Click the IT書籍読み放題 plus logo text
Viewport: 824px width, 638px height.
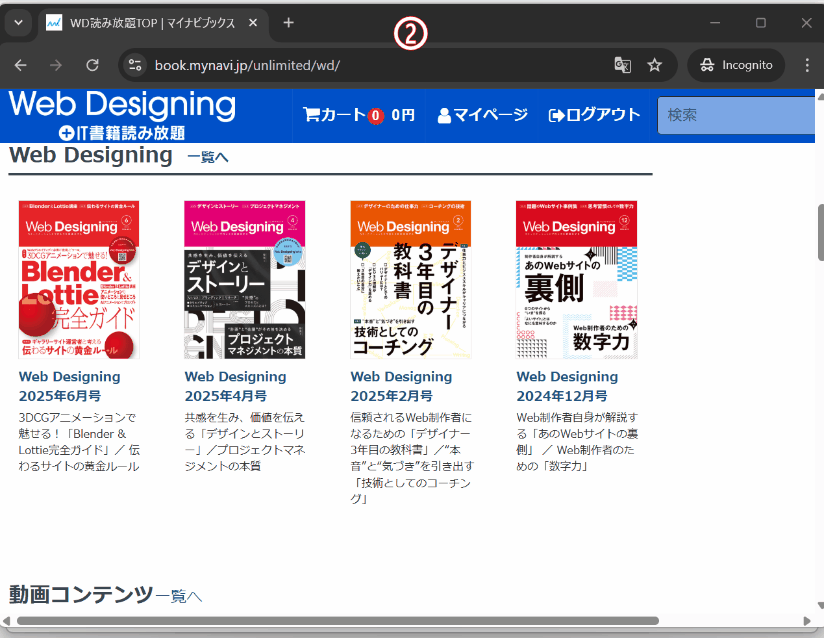pos(122,132)
